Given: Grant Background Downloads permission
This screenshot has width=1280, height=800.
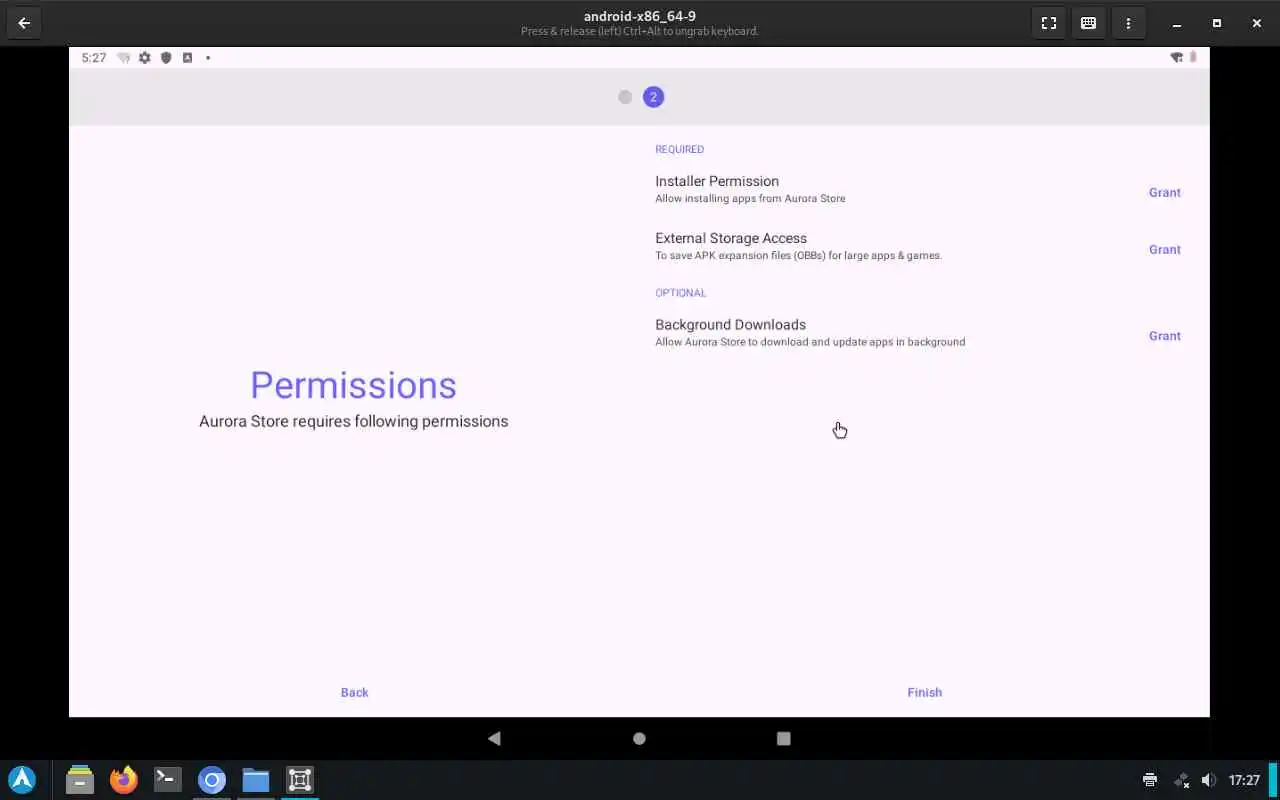Looking at the screenshot, I should (x=1164, y=336).
